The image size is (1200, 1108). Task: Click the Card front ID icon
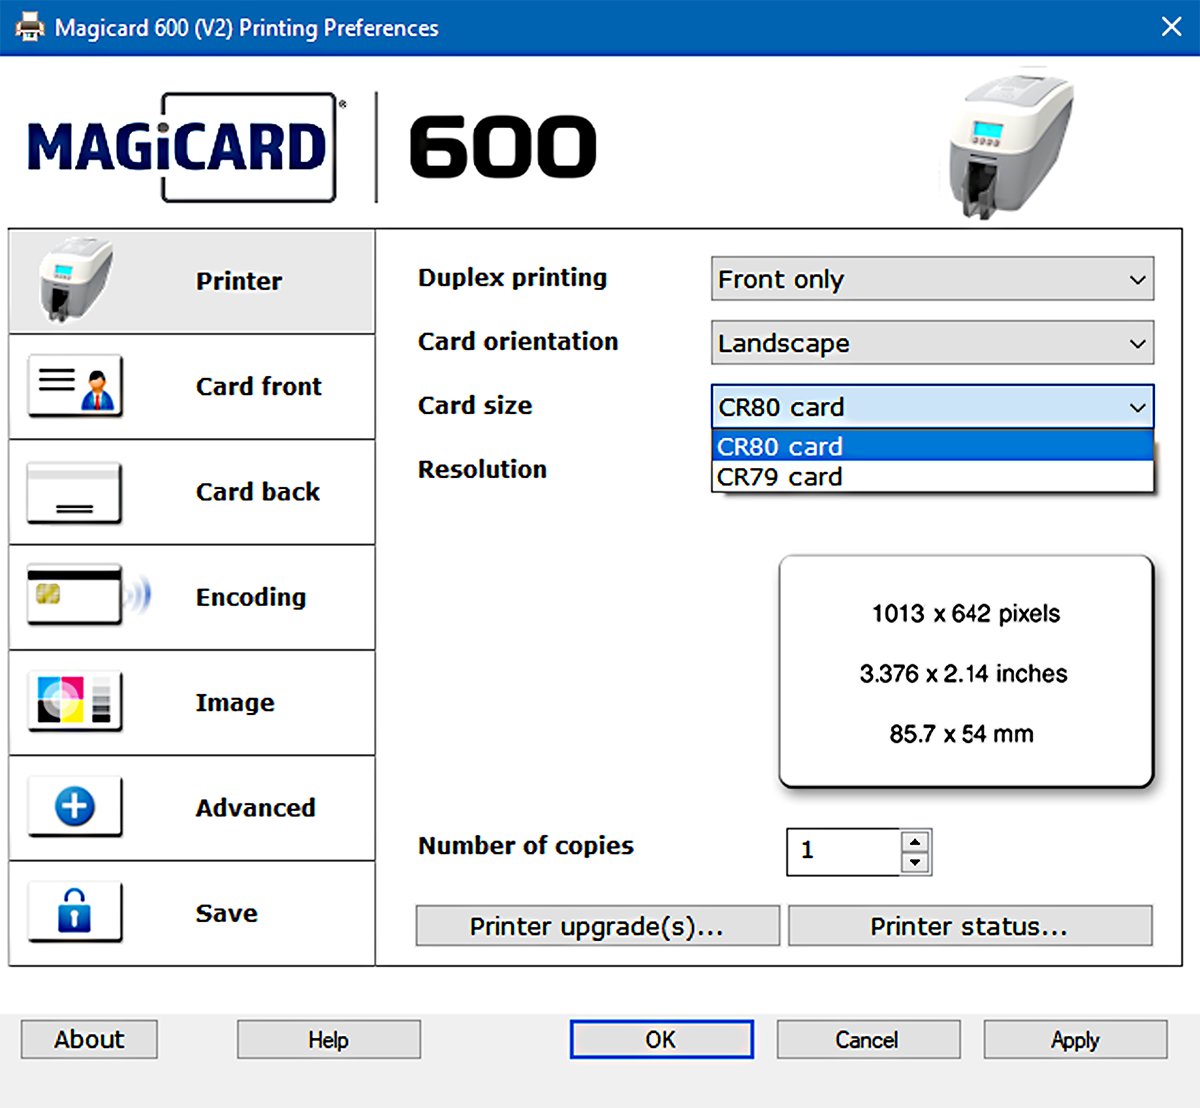coord(75,386)
